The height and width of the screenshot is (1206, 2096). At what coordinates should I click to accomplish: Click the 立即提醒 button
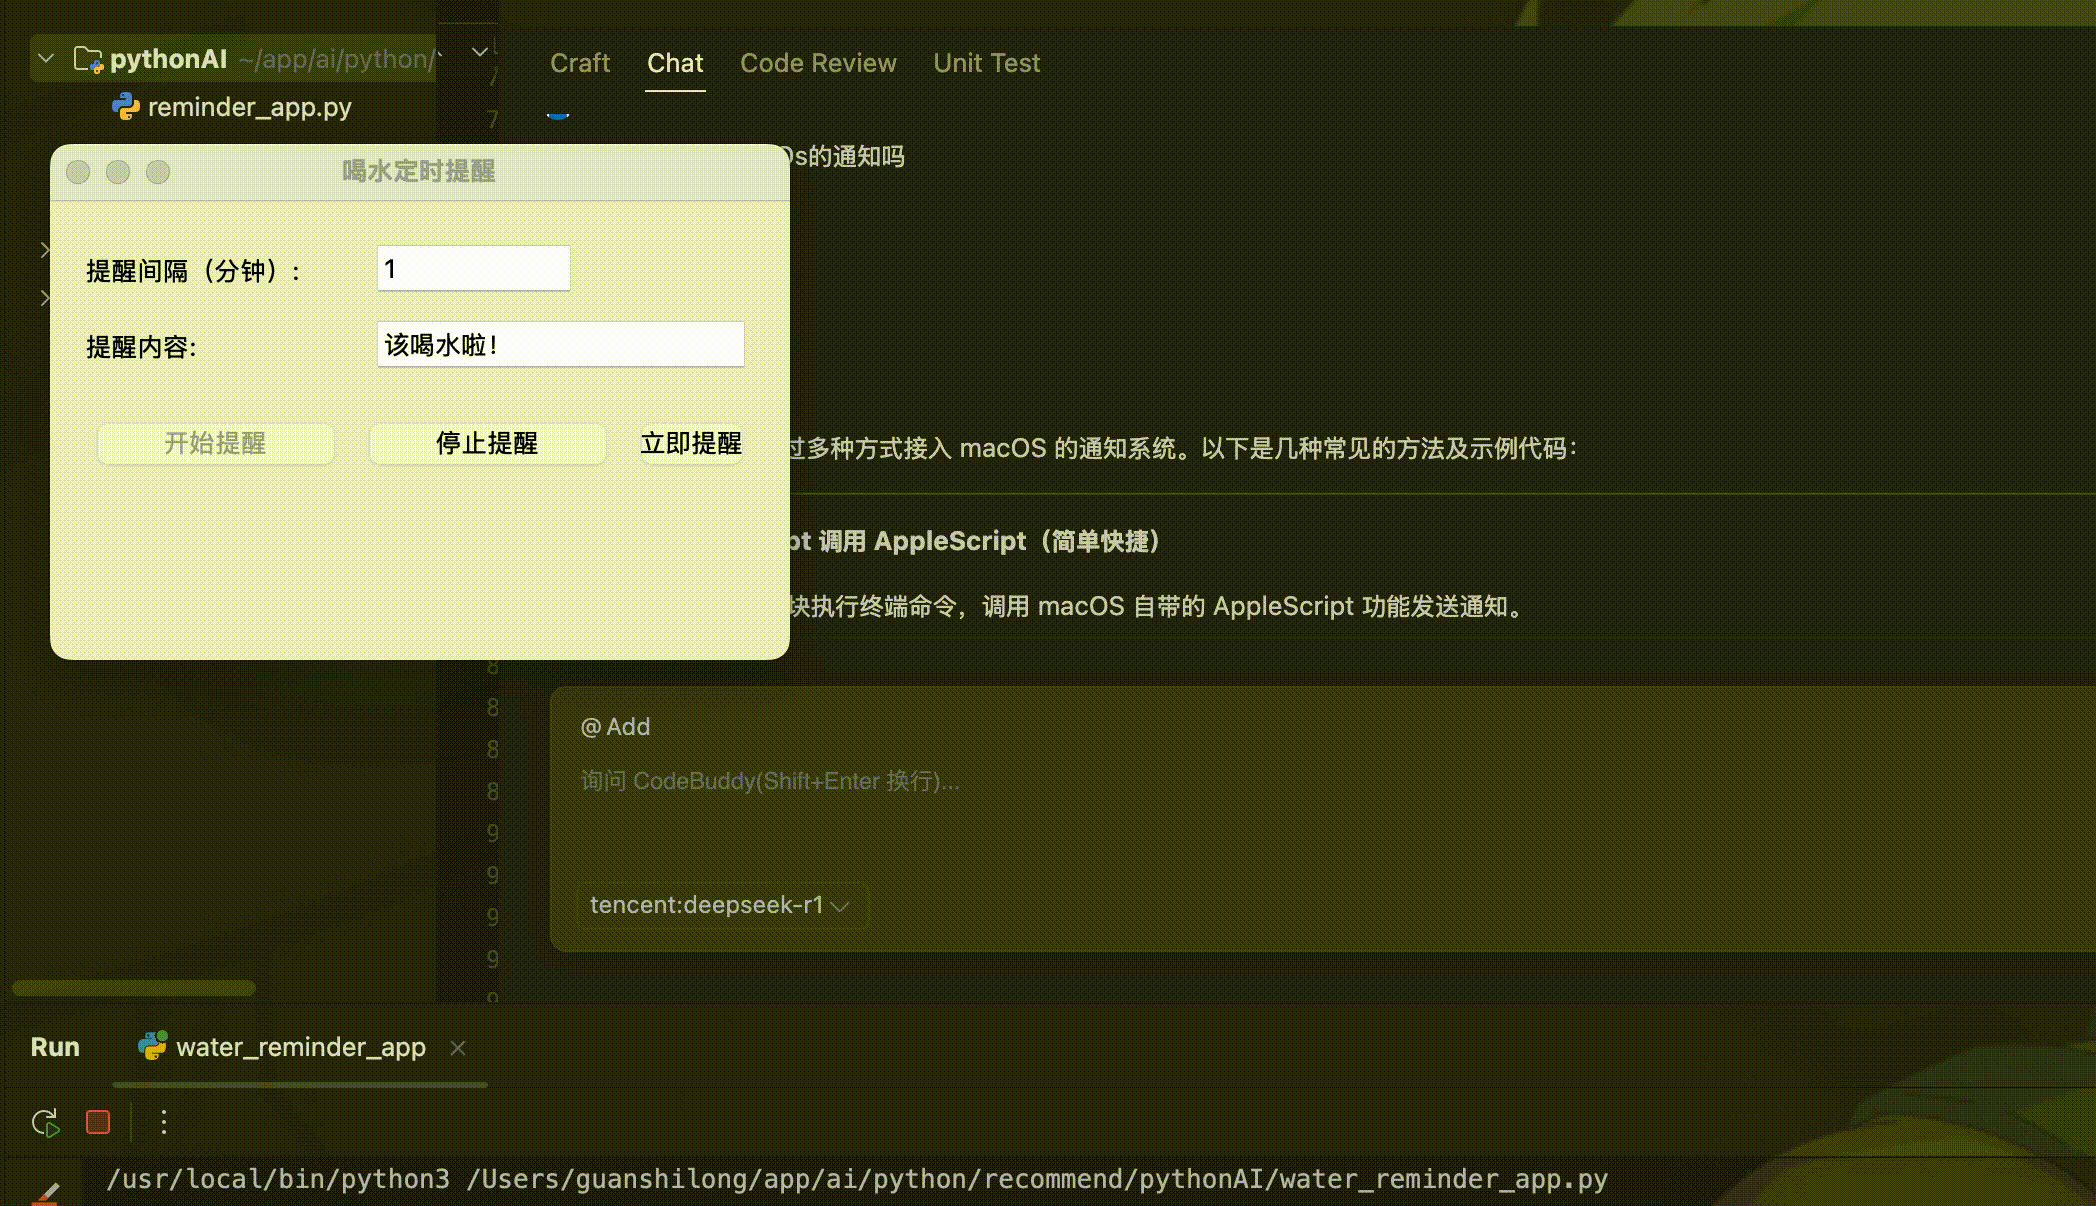[690, 443]
